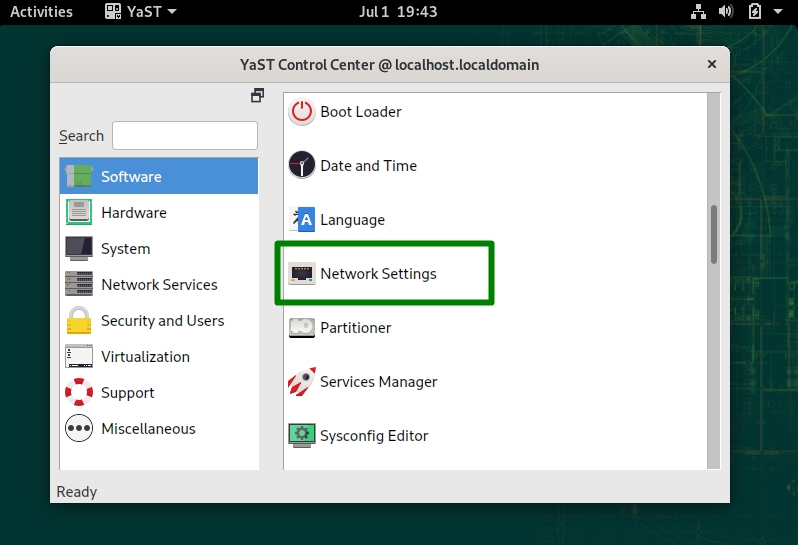
Task: Click the Virtualization terminal icon
Action: pos(79,356)
